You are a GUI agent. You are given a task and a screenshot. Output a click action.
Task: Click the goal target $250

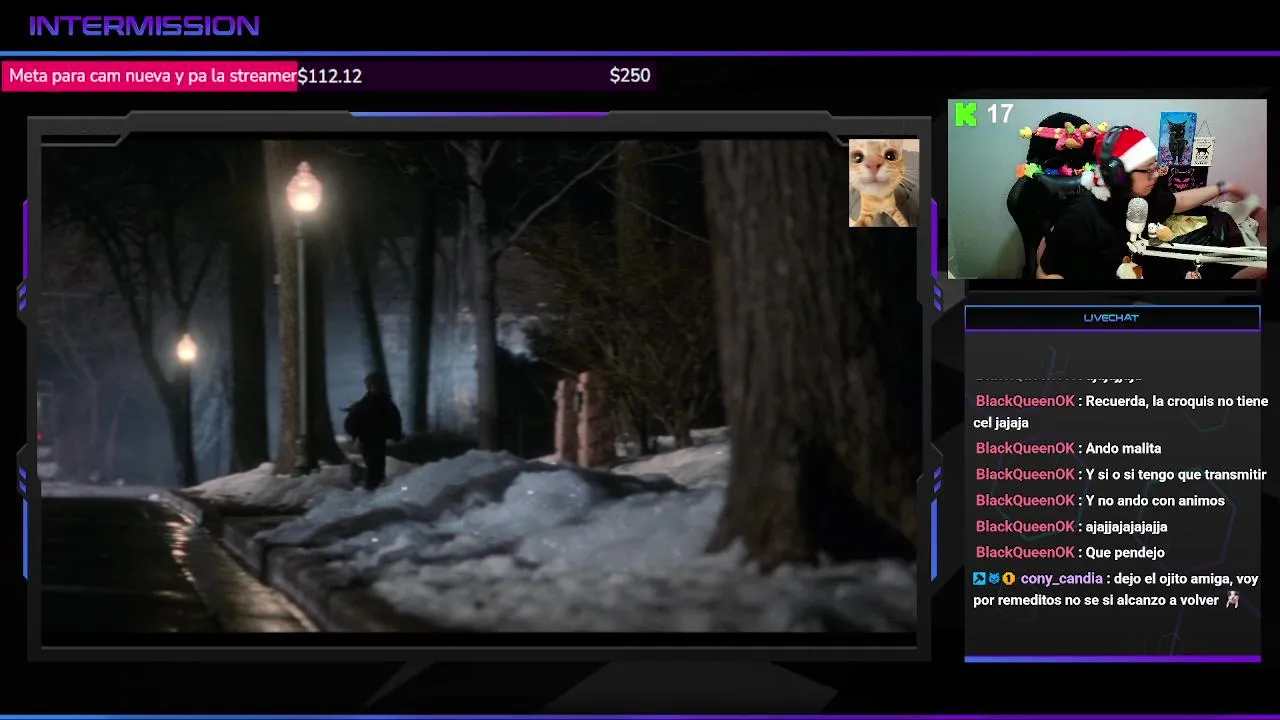[x=630, y=76]
